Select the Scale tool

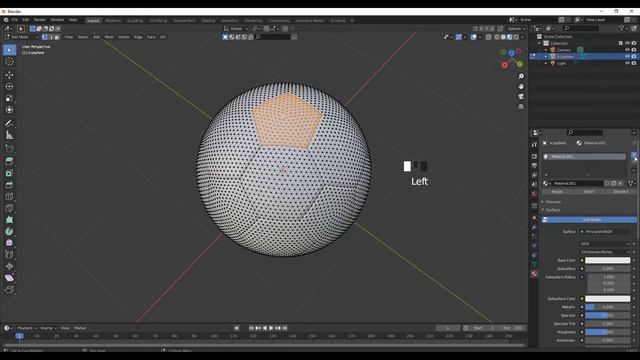click(9, 98)
